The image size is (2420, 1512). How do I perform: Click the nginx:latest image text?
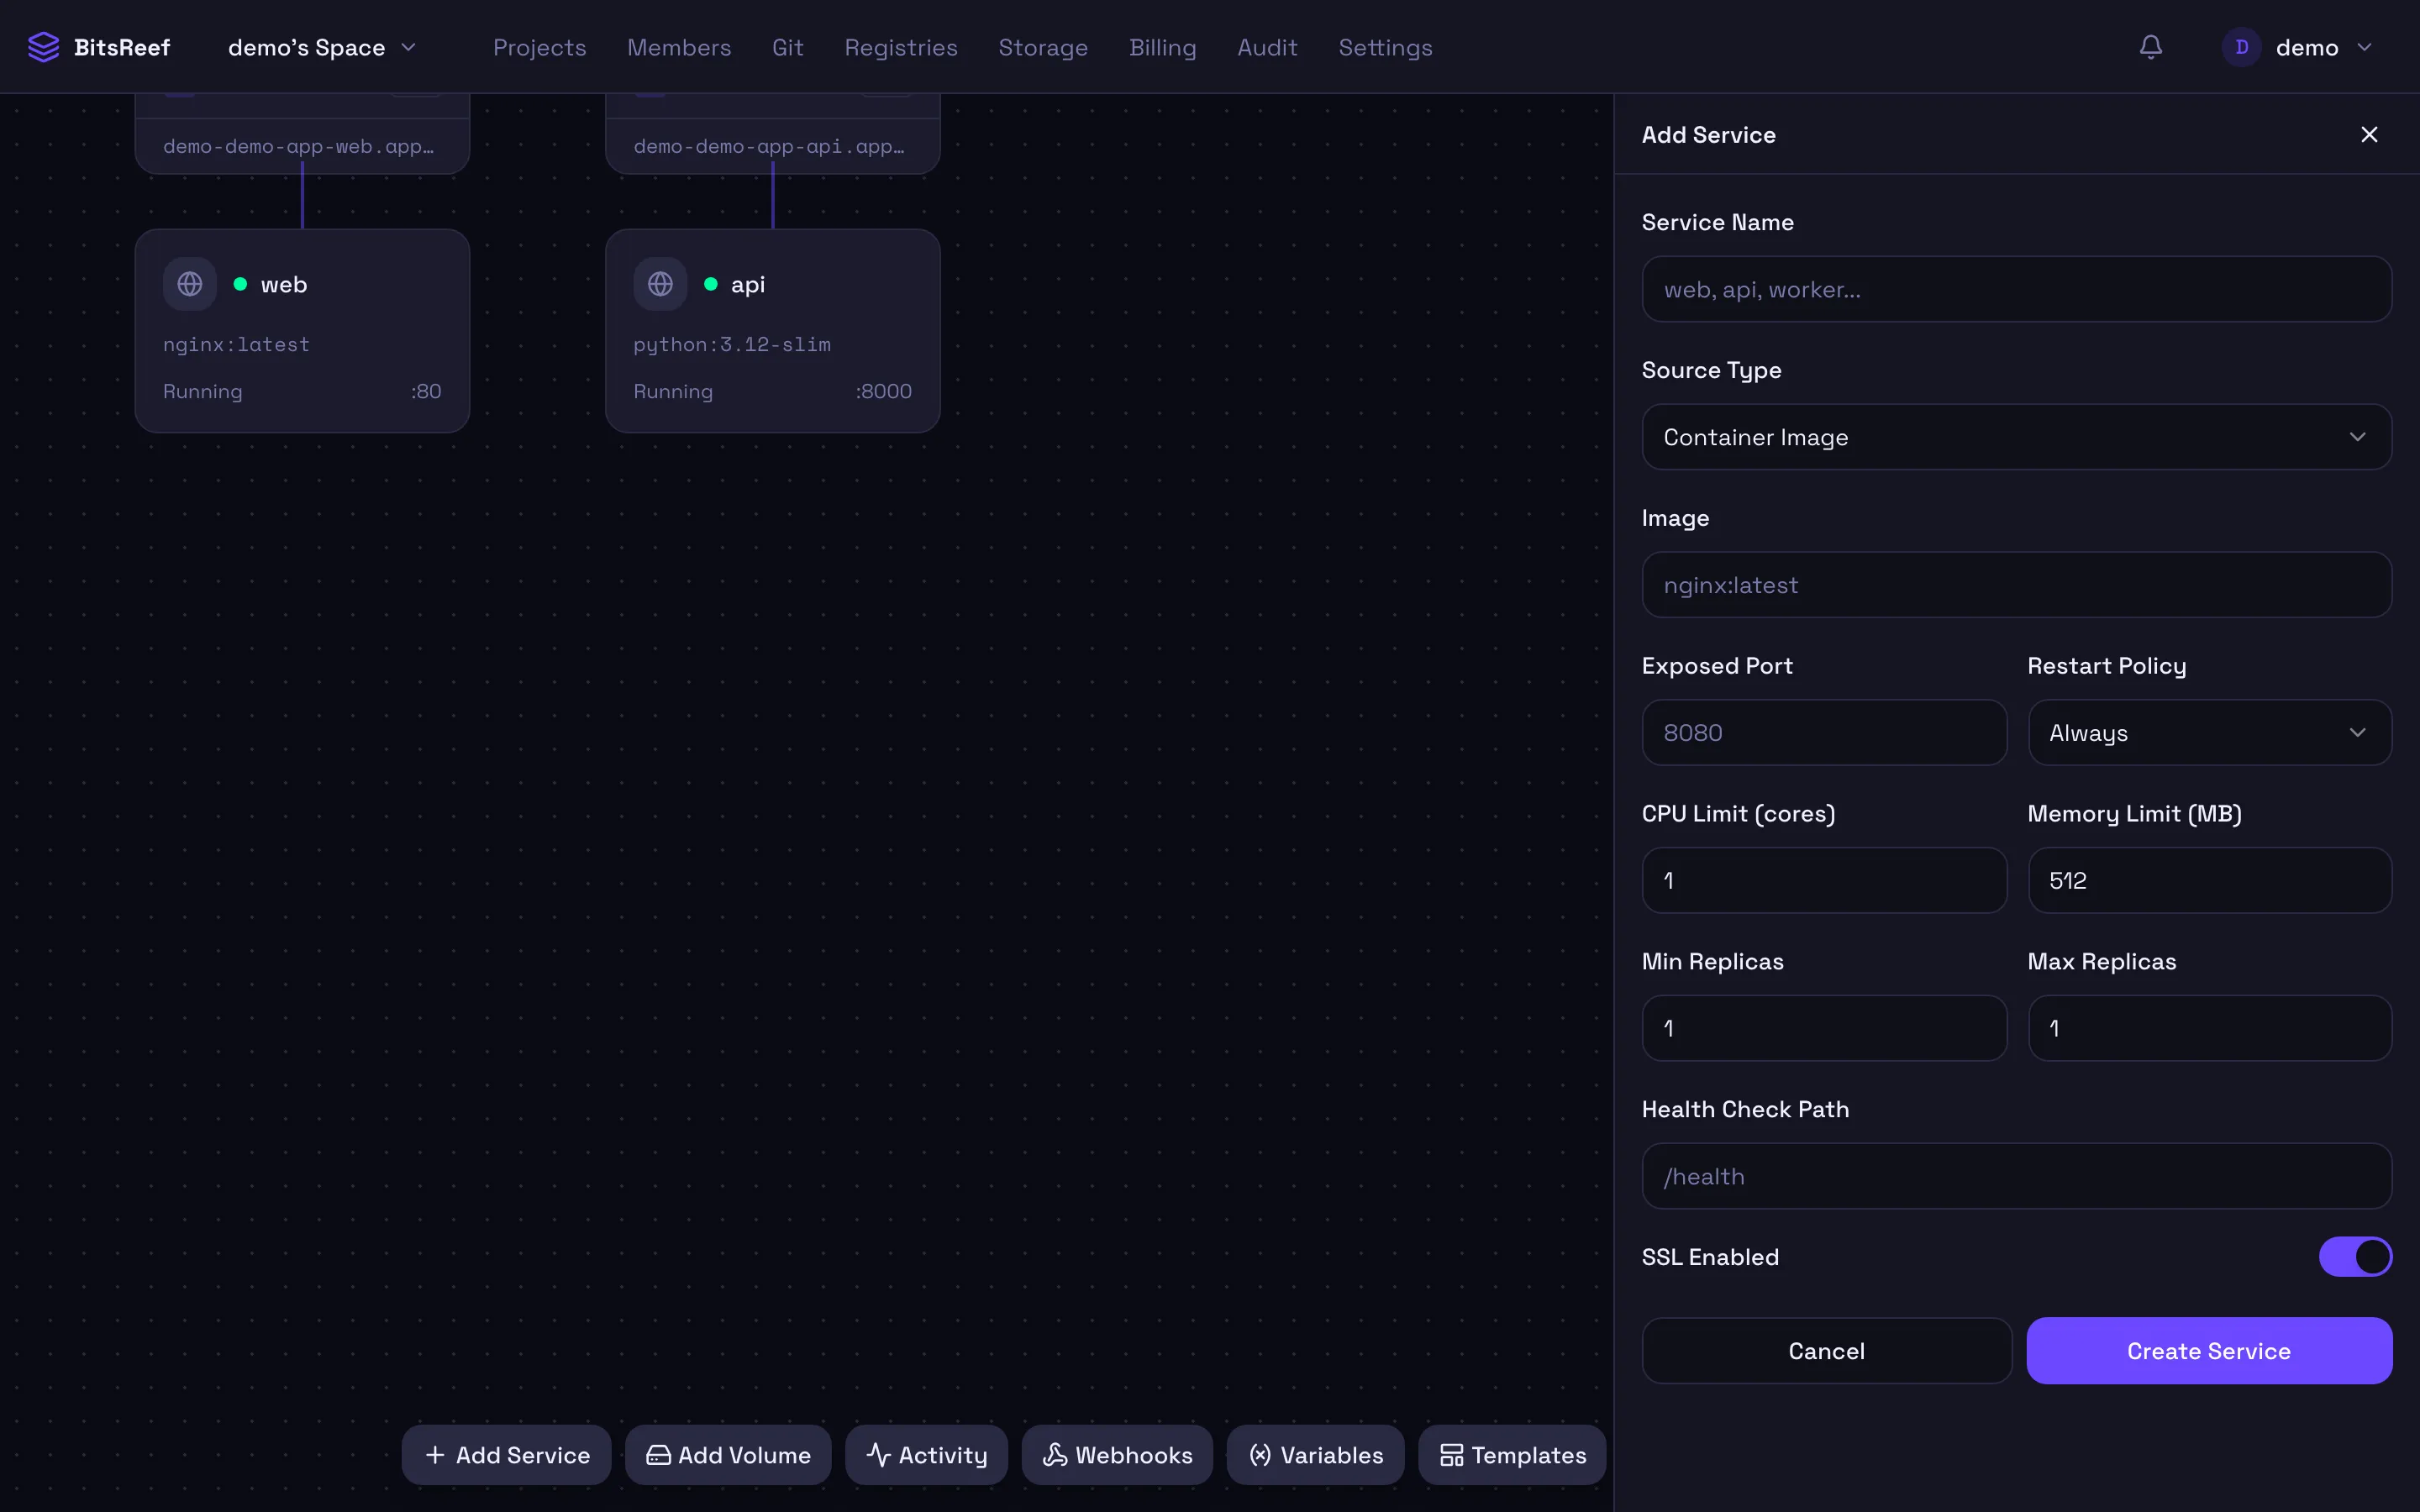[x=237, y=344]
